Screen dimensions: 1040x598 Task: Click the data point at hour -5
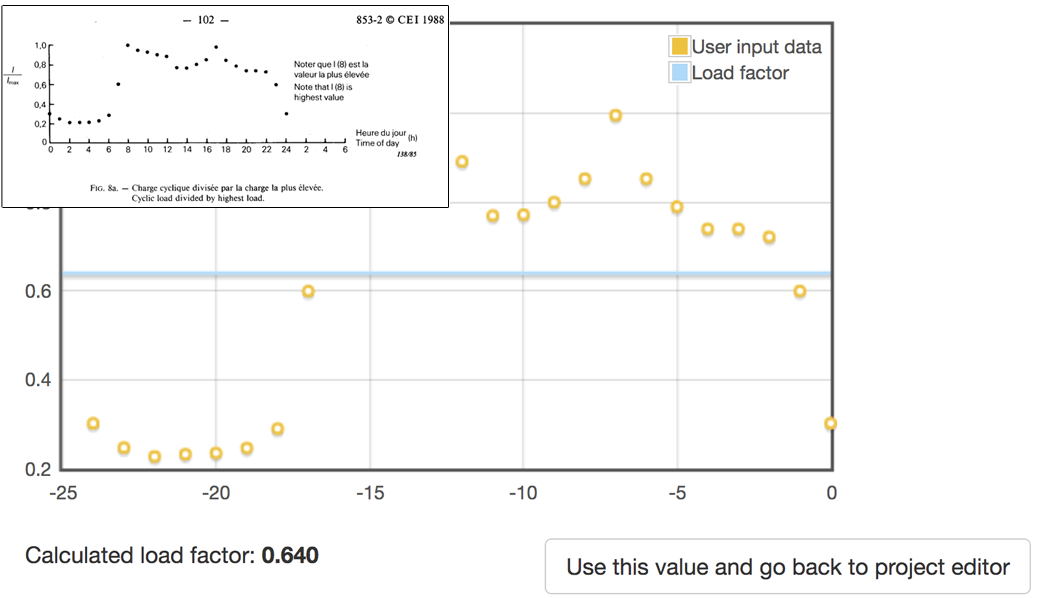pos(677,207)
